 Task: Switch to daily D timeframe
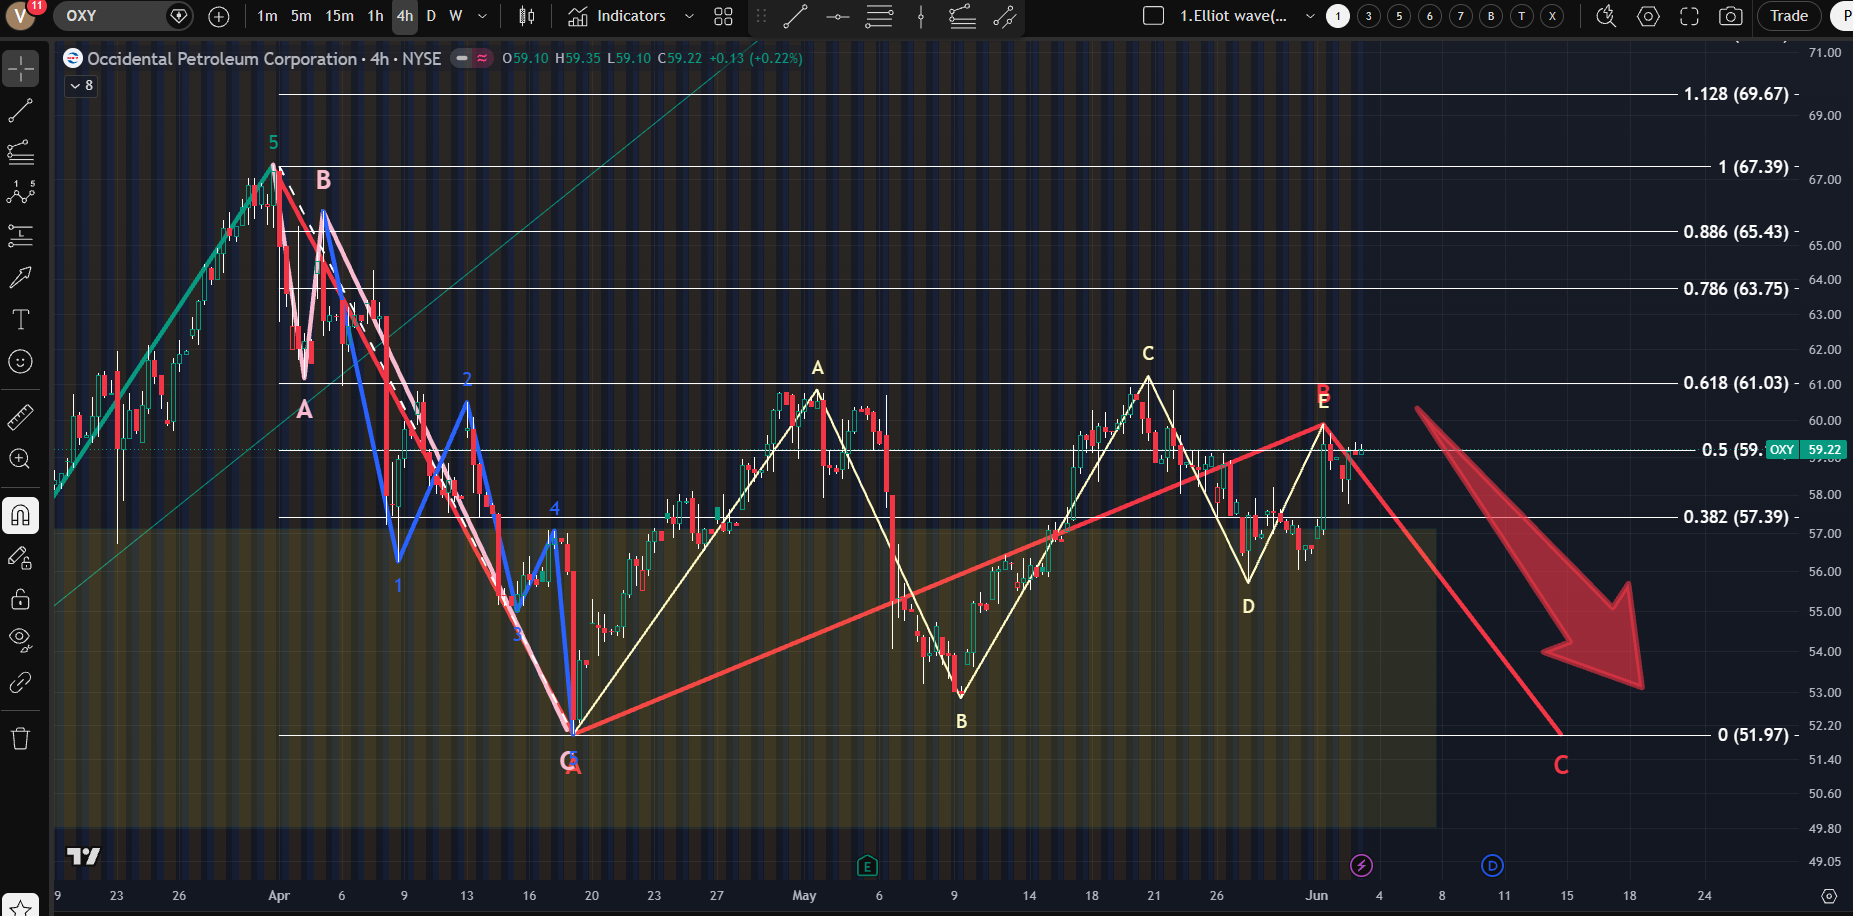pyautogui.click(x=431, y=16)
